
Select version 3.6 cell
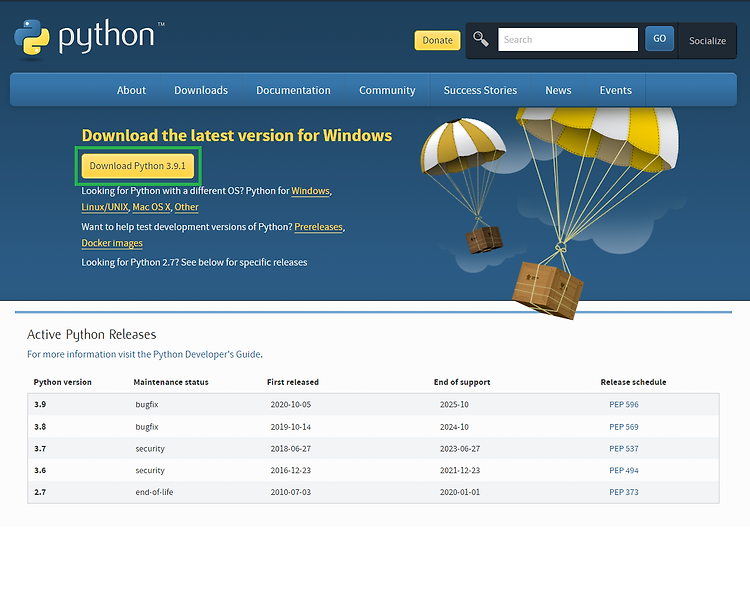click(x=40, y=471)
